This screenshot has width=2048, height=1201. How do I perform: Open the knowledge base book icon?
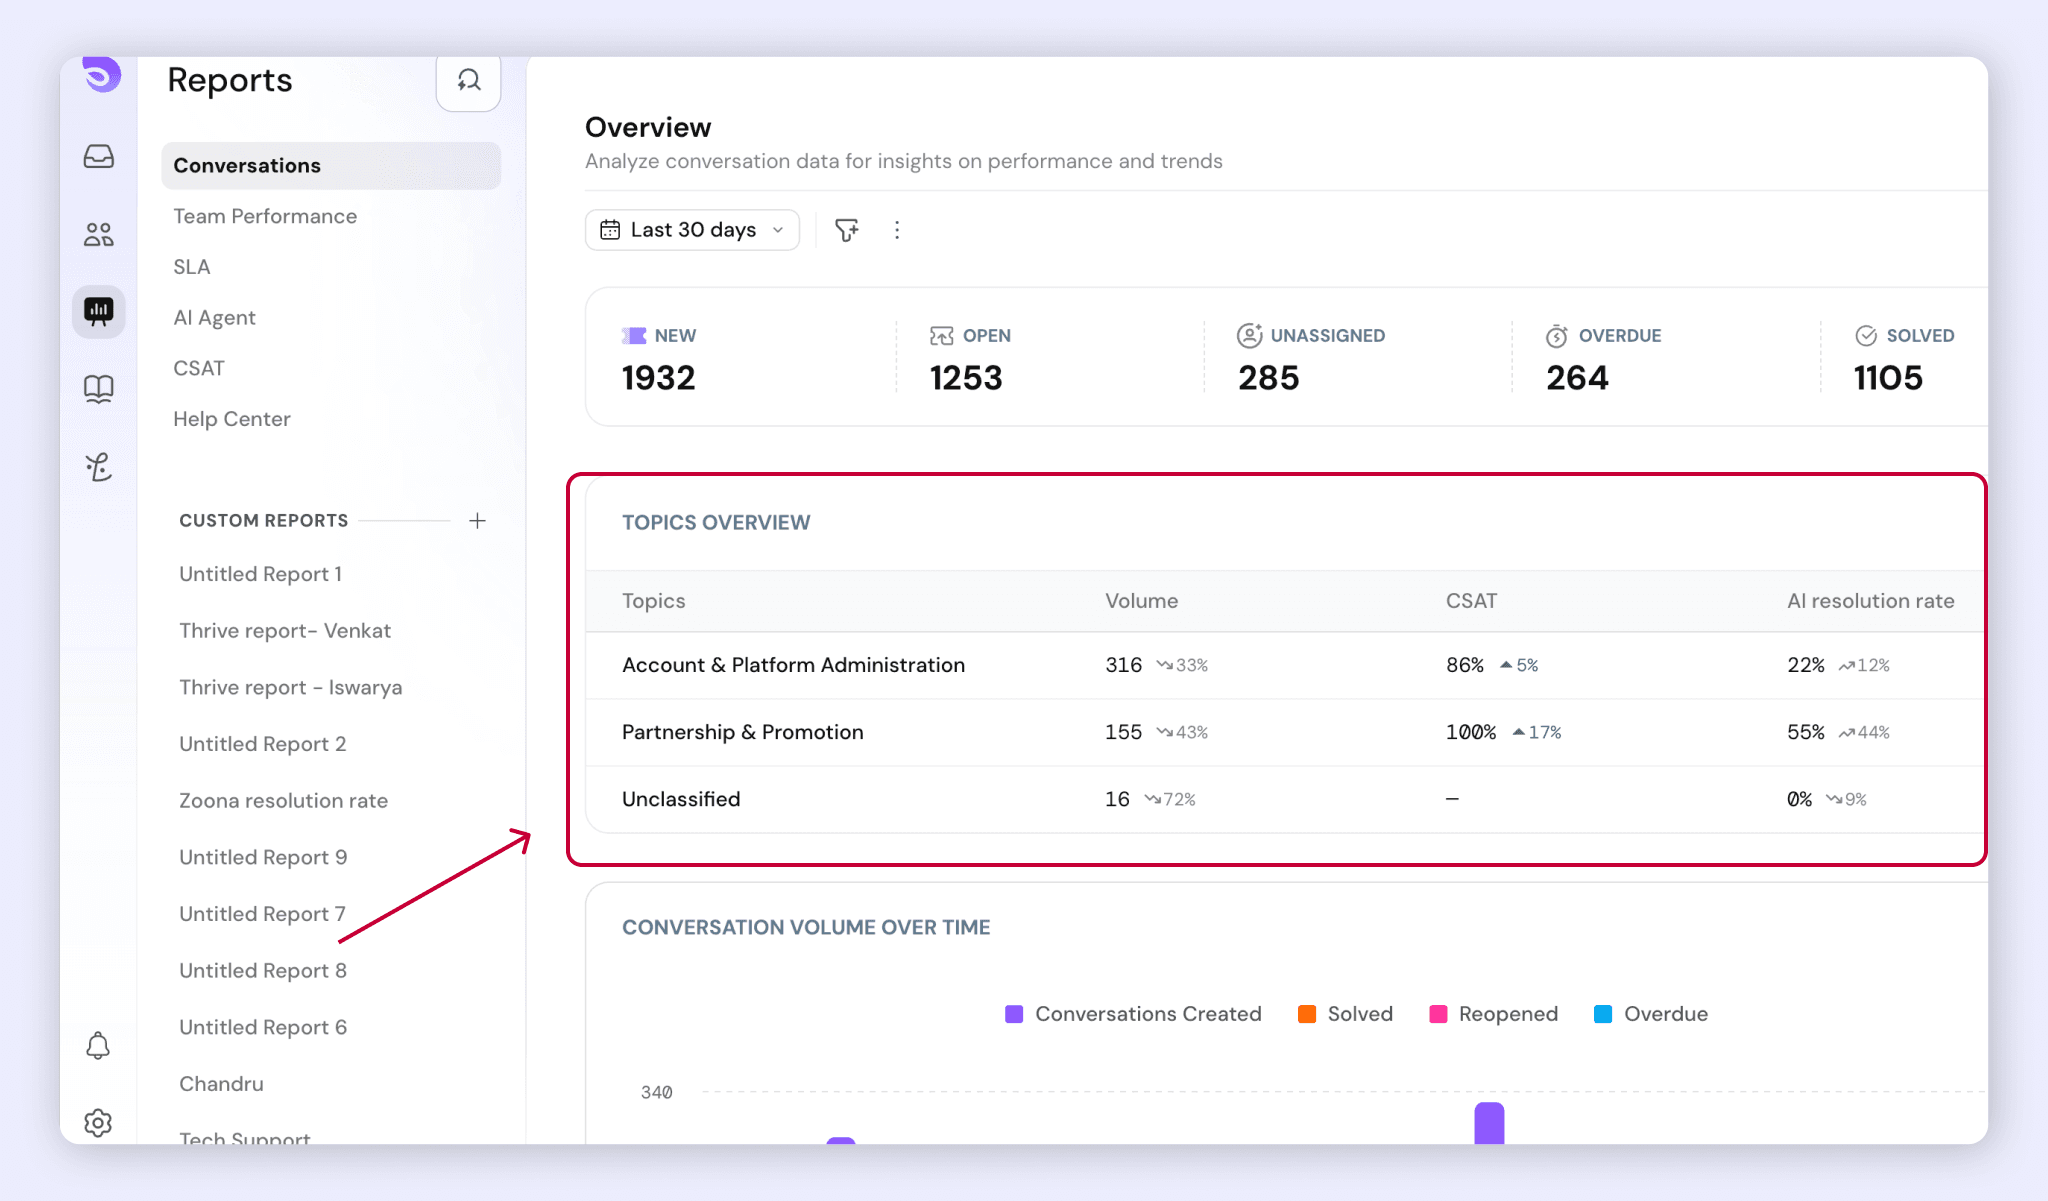coord(98,388)
